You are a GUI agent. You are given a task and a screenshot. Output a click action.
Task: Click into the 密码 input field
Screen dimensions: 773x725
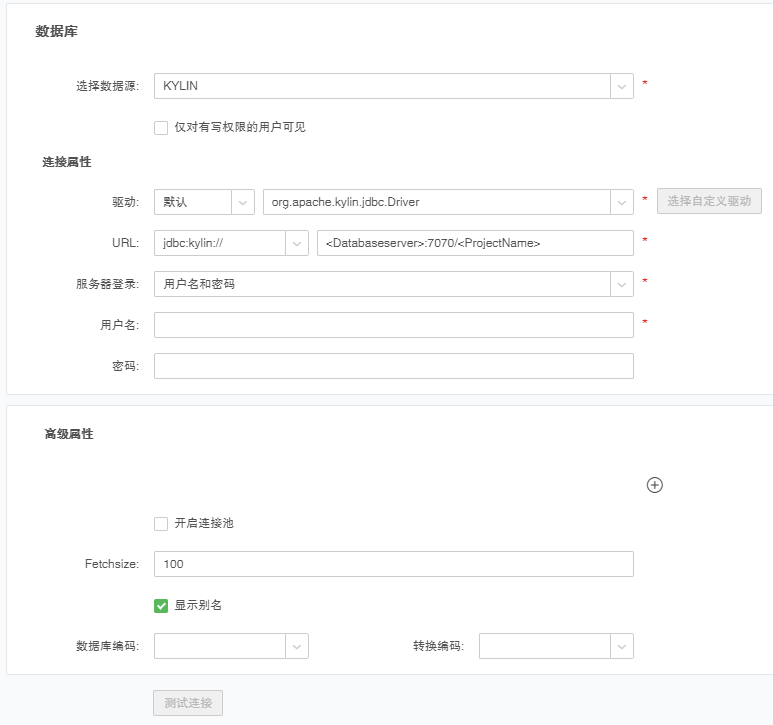(x=393, y=366)
